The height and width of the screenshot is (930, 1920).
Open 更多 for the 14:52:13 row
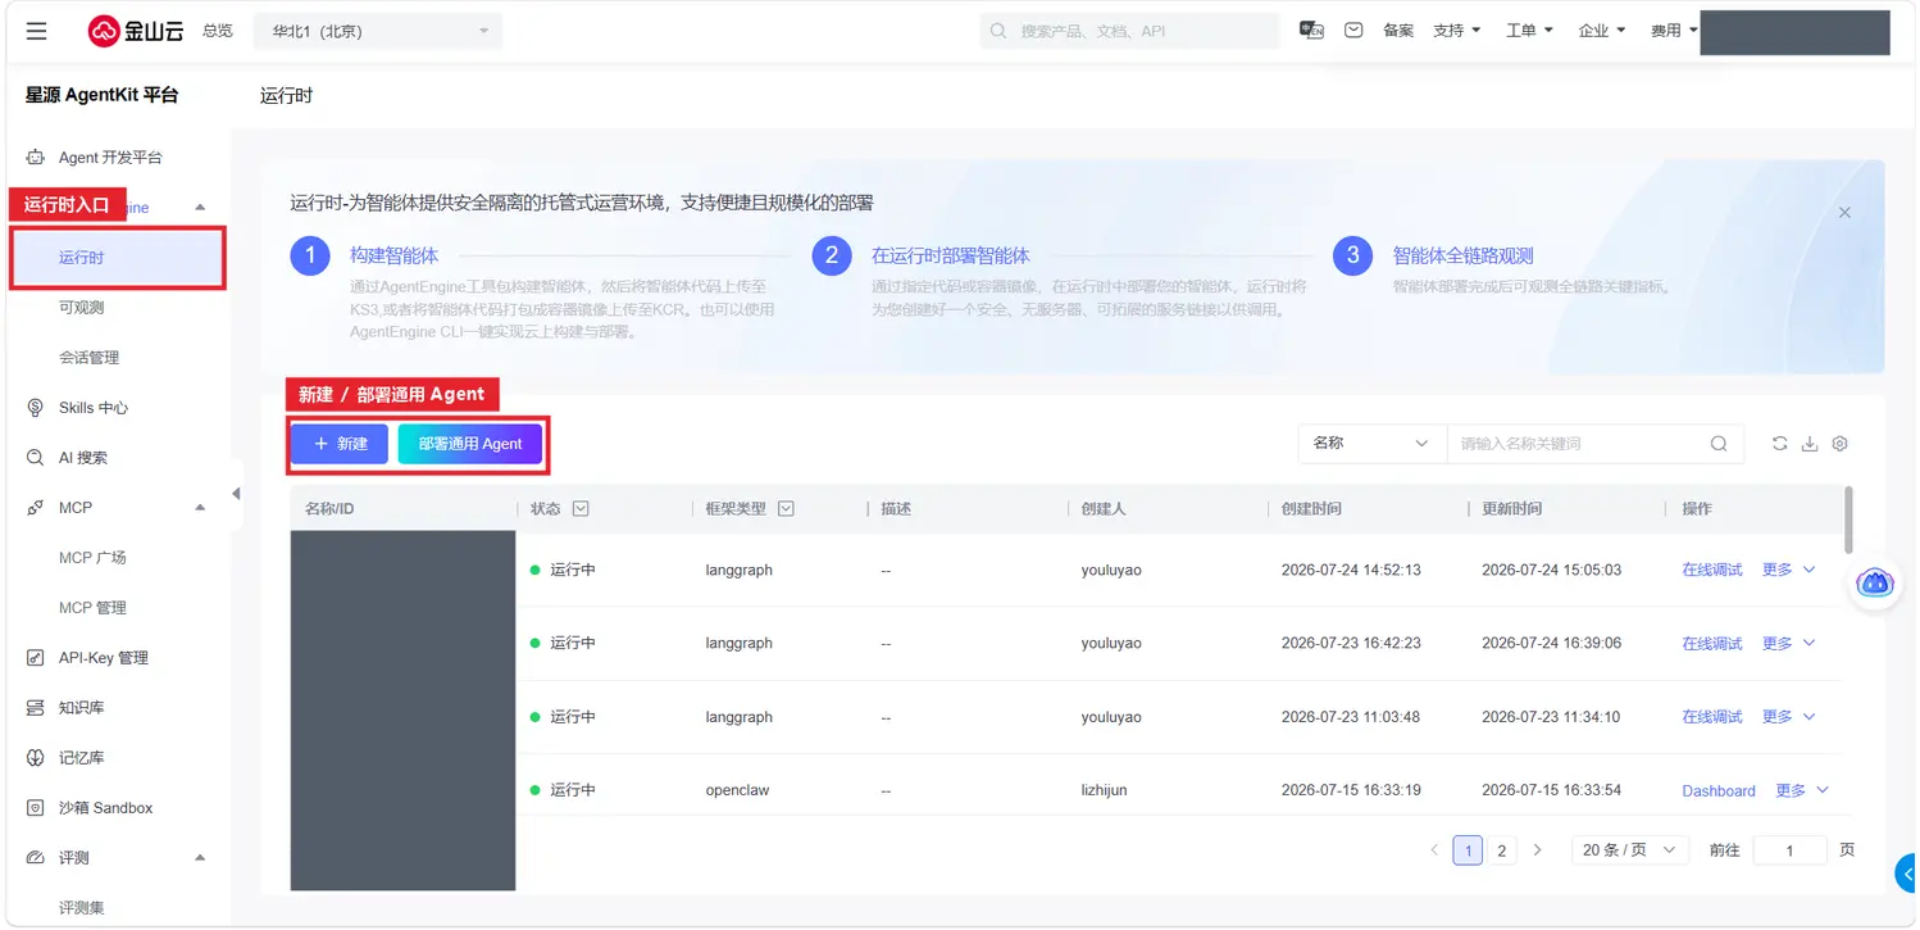pos(1788,569)
